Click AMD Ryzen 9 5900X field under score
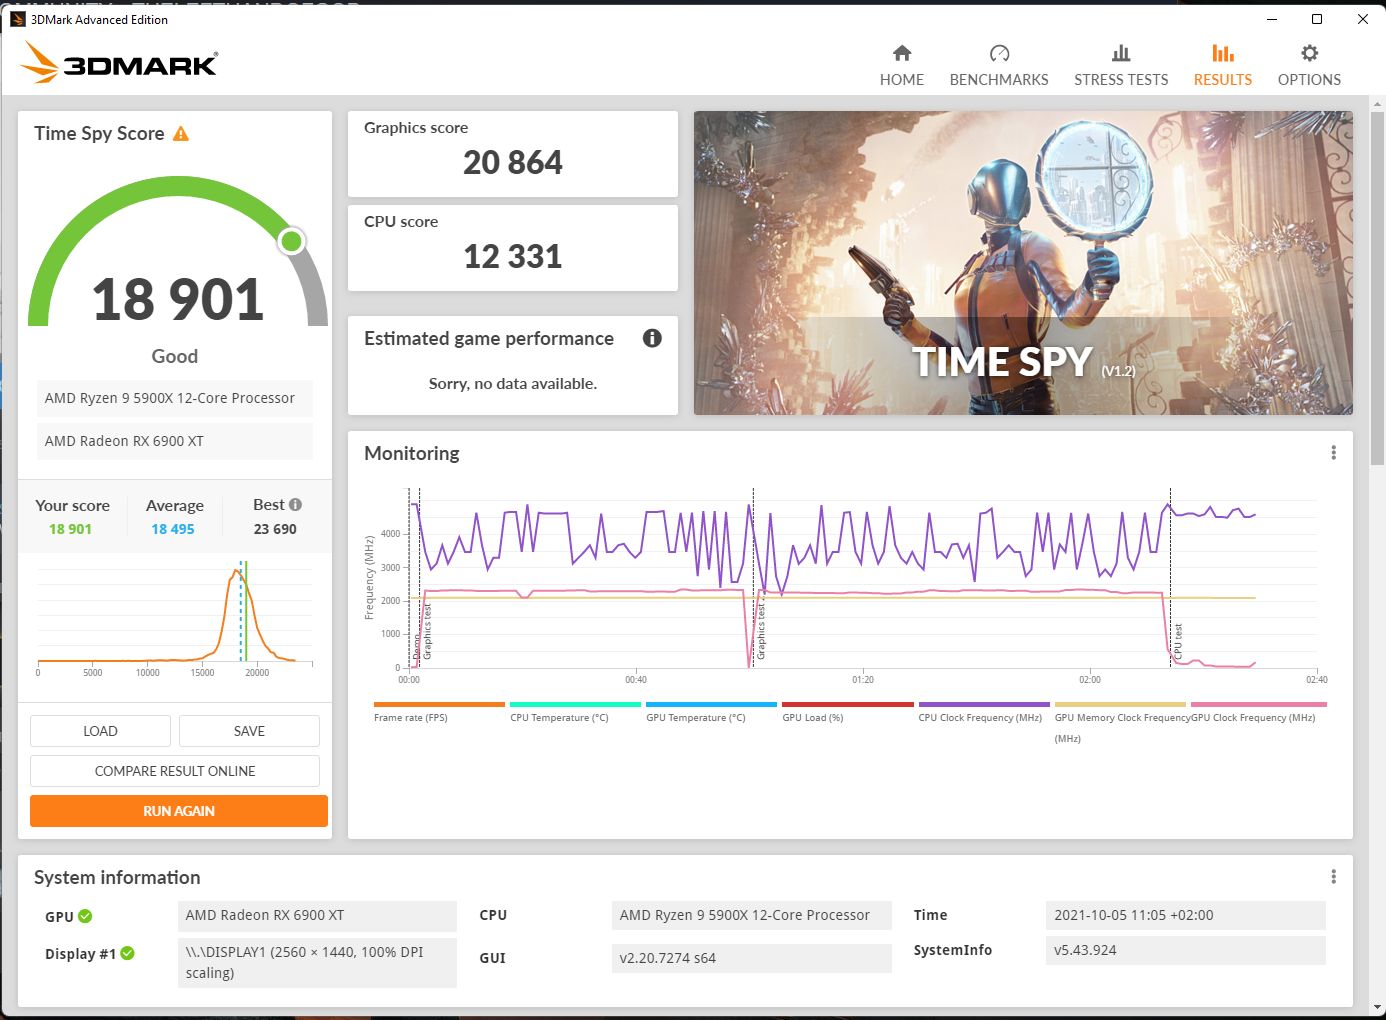The image size is (1386, 1020). pyautogui.click(x=175, y=398)
